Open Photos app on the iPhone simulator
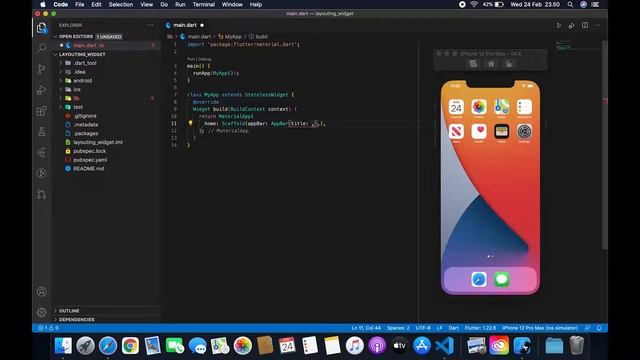640x360 pixels. point(479,107)
